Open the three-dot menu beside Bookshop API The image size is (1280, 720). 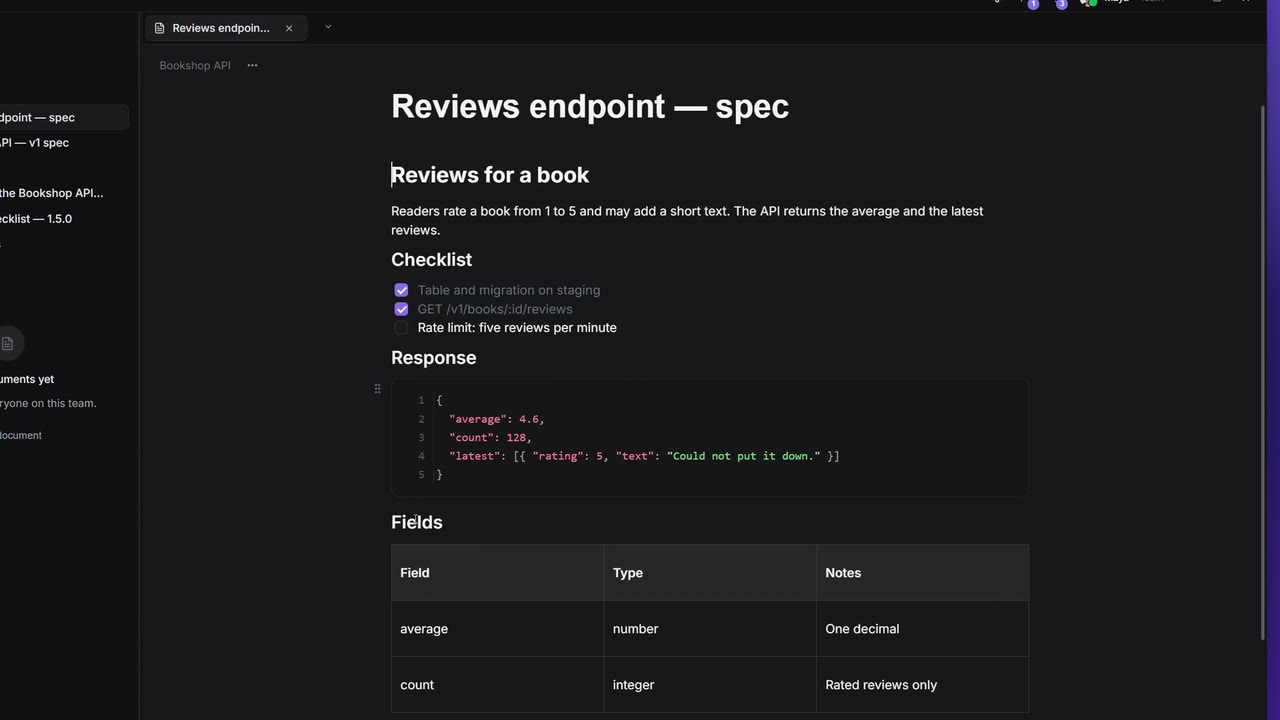[x=252, y=65]
